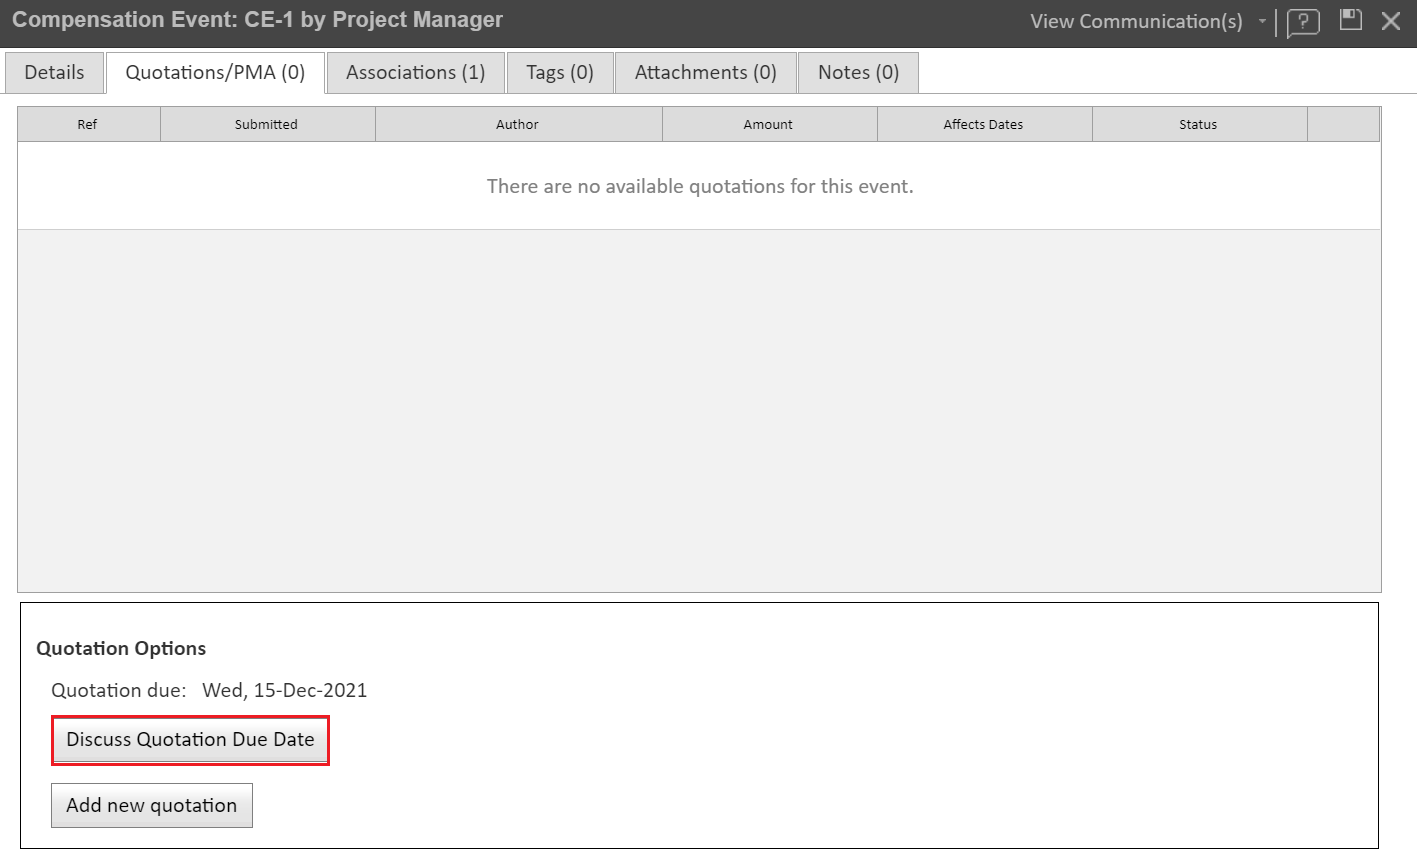The image size is (1417, 849).
Task: Switch to the Details tab
Action: 54,72
